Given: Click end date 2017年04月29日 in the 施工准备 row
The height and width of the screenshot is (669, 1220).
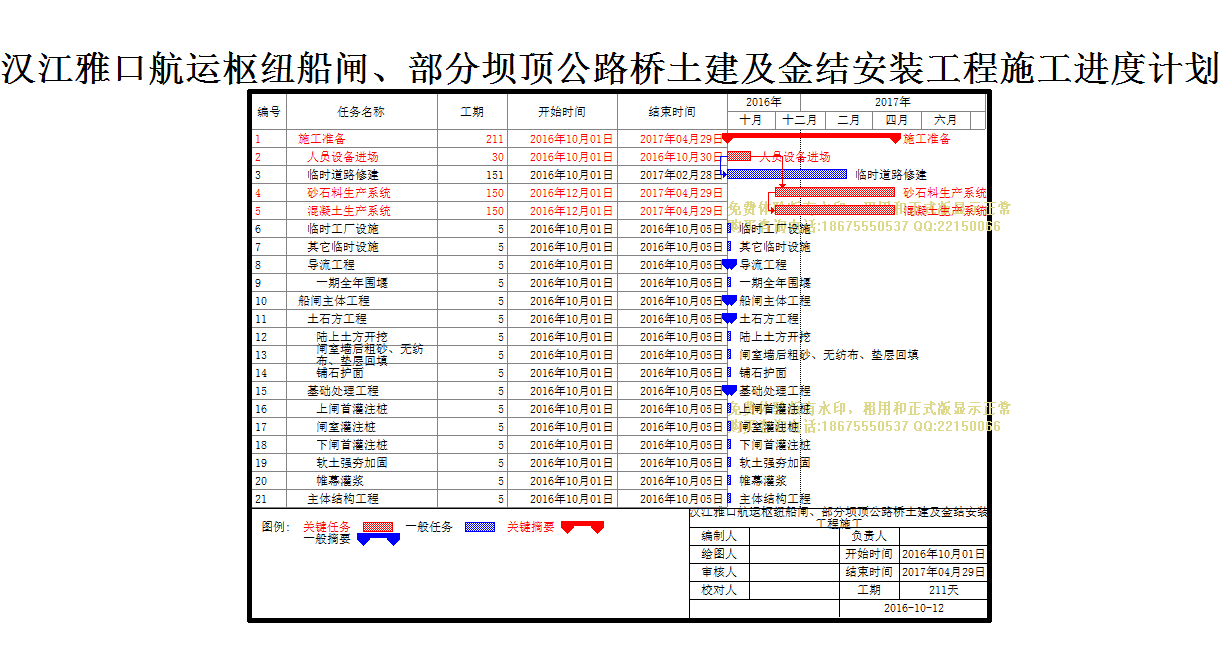Looking at the screenshot, I should pos(681,139).
